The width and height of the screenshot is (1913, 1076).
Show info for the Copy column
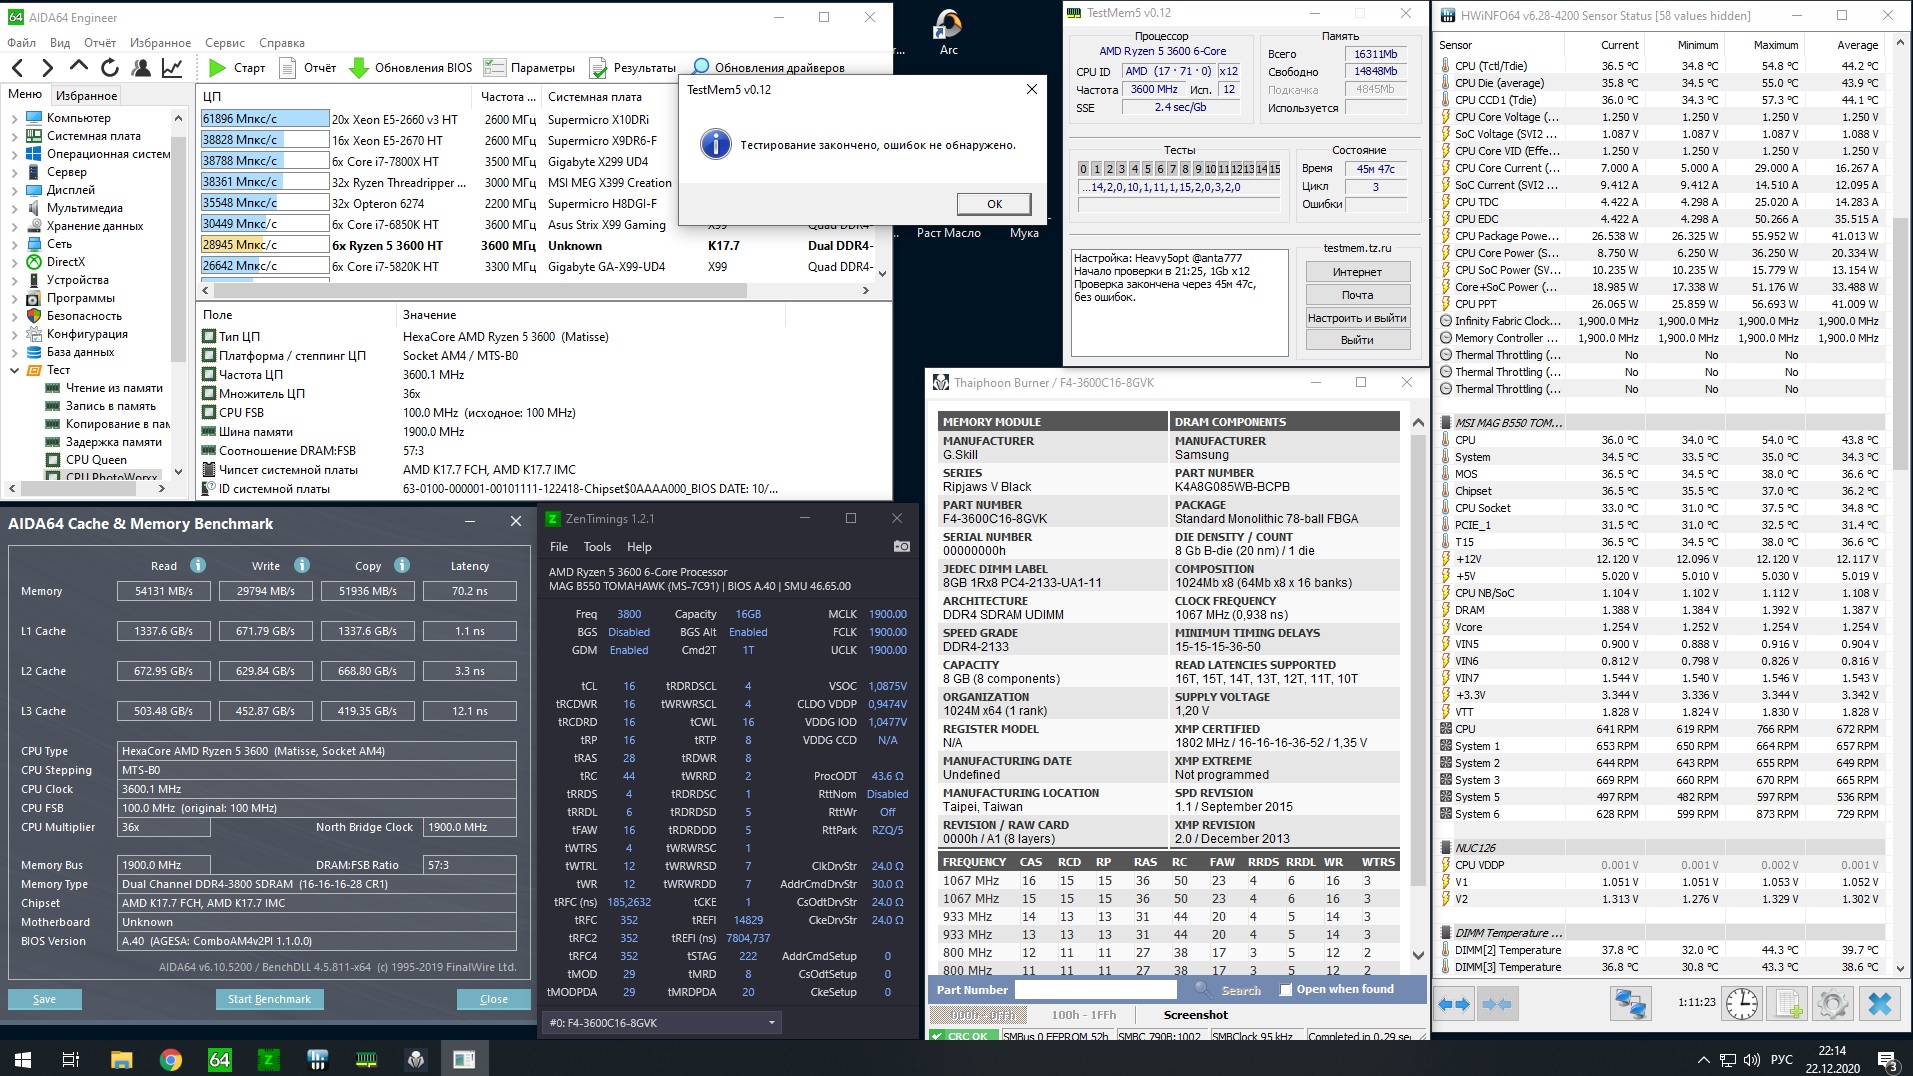(402, 565)
